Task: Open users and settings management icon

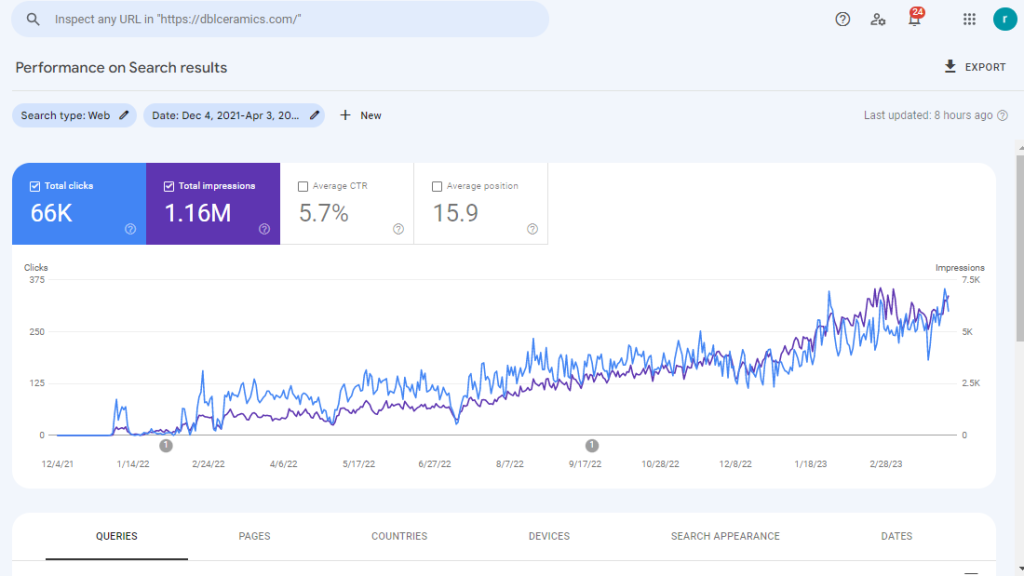Action: (x=878, y=19)
